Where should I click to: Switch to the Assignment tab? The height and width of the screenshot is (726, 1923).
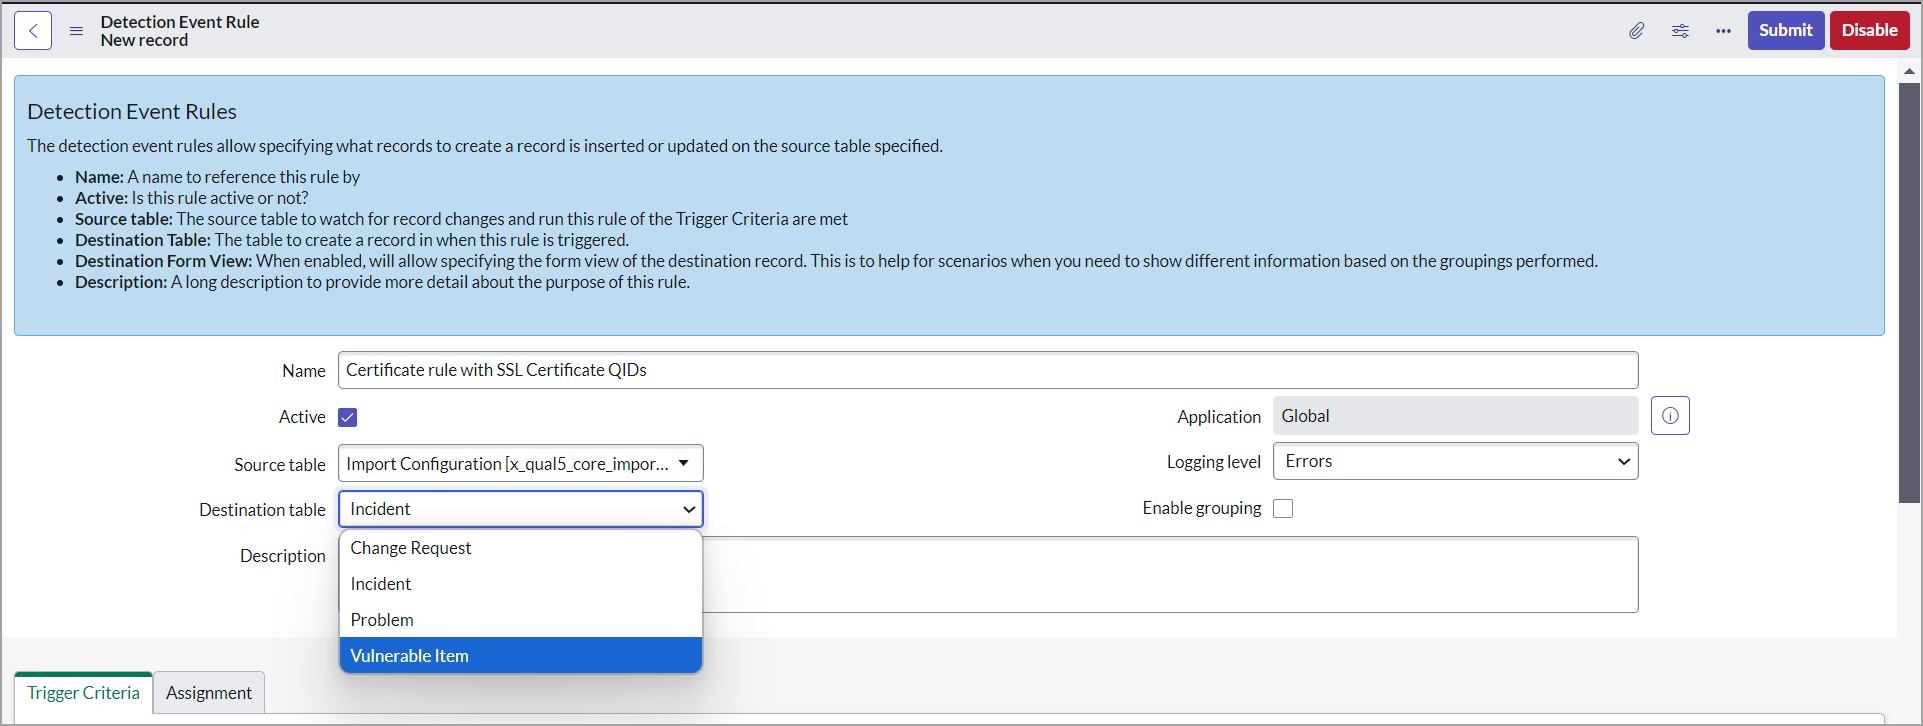point(209,693)
